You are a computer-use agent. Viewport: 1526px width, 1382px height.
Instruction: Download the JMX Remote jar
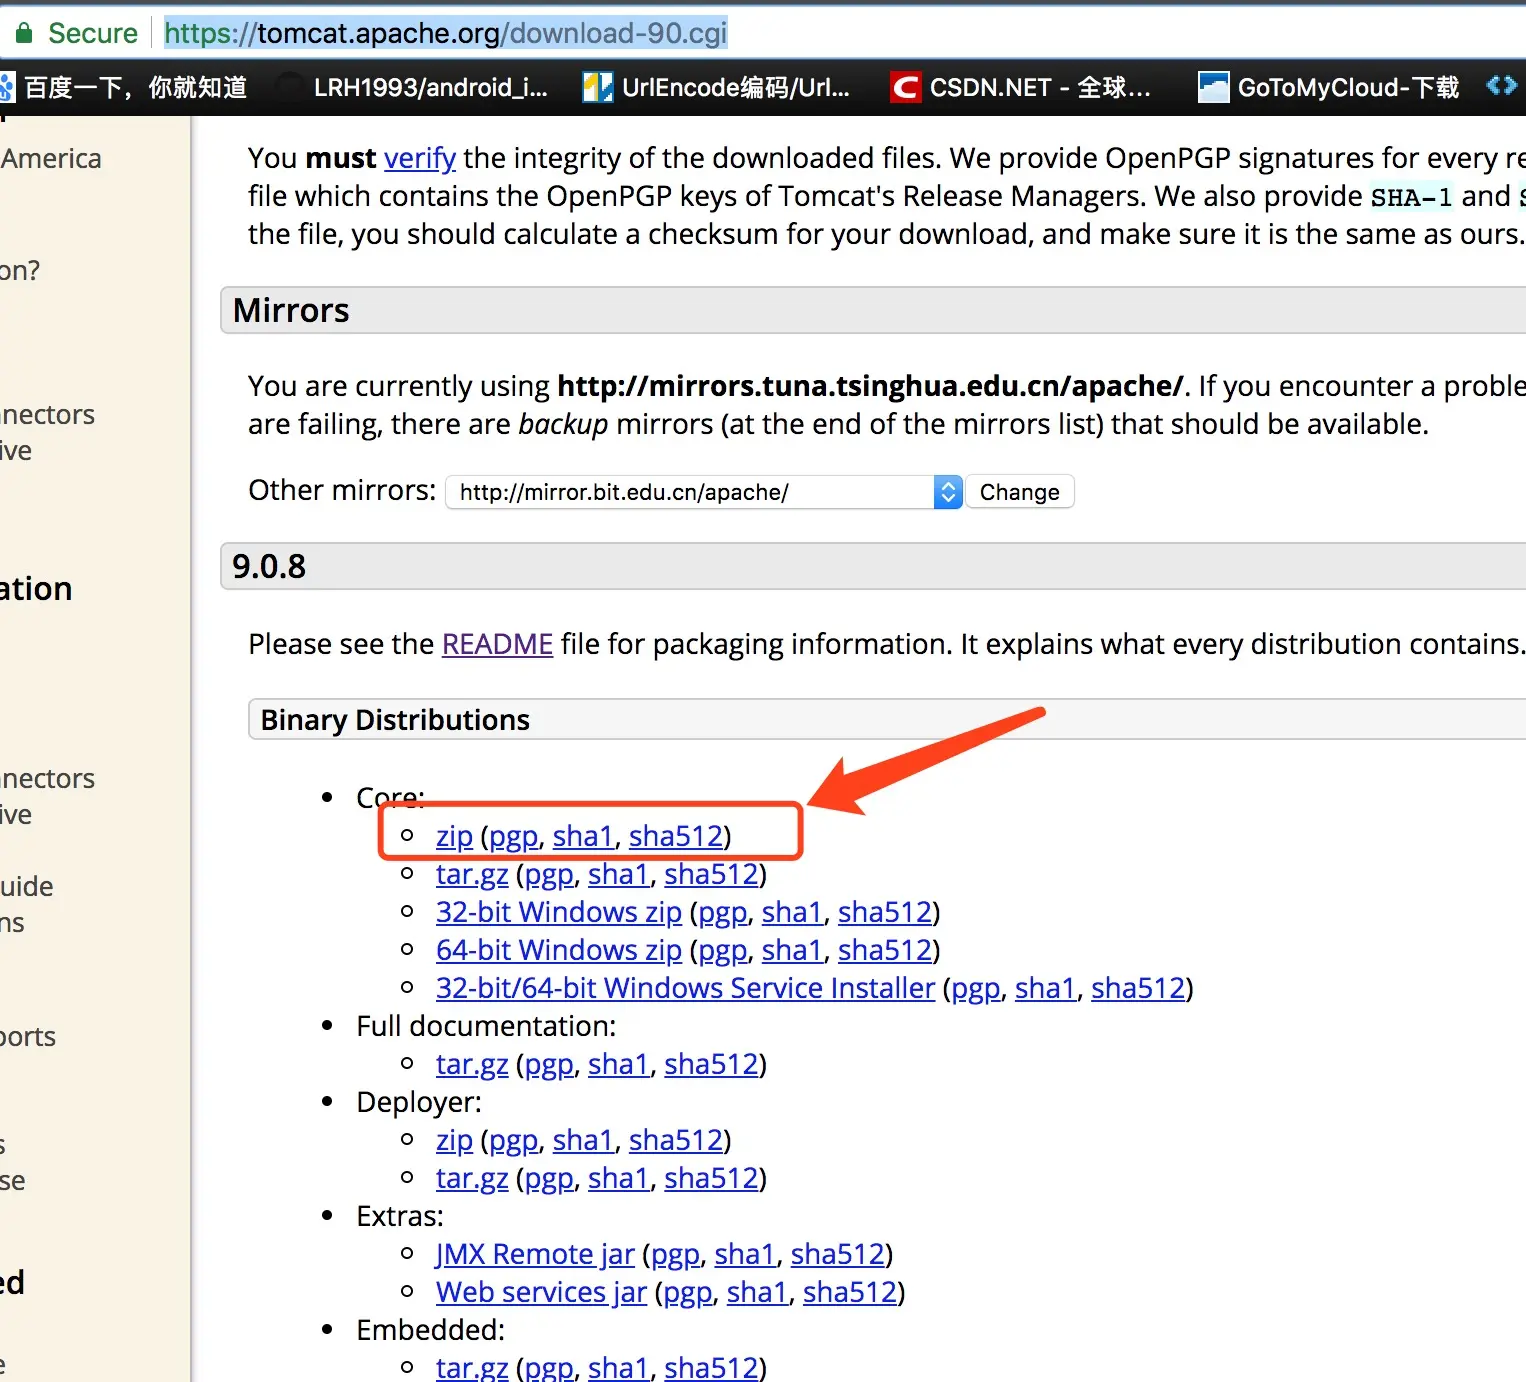point(535,1254)
